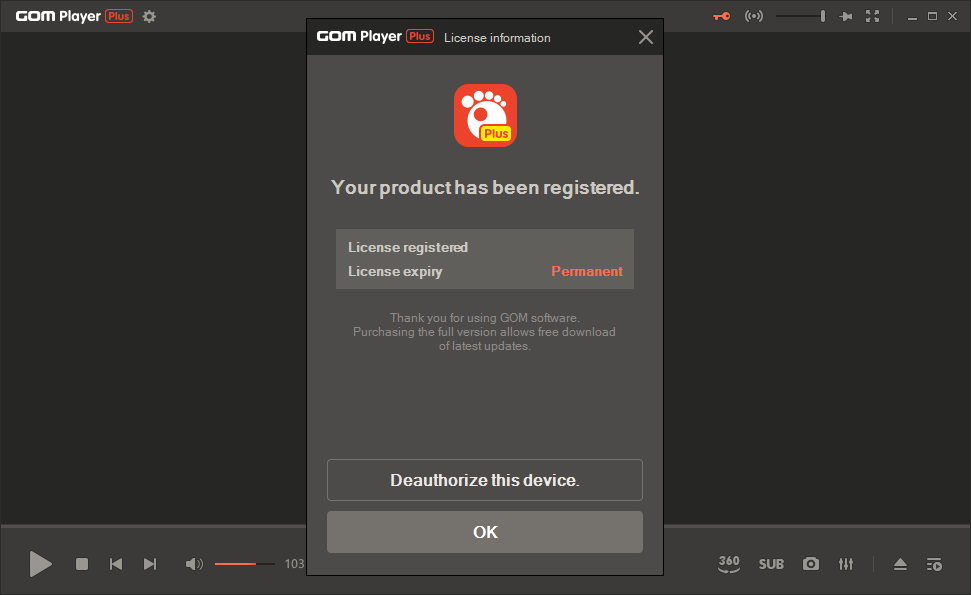Click Deauthorize this device button
Viewport: 971px width, 595px height.
pos(485,480)
